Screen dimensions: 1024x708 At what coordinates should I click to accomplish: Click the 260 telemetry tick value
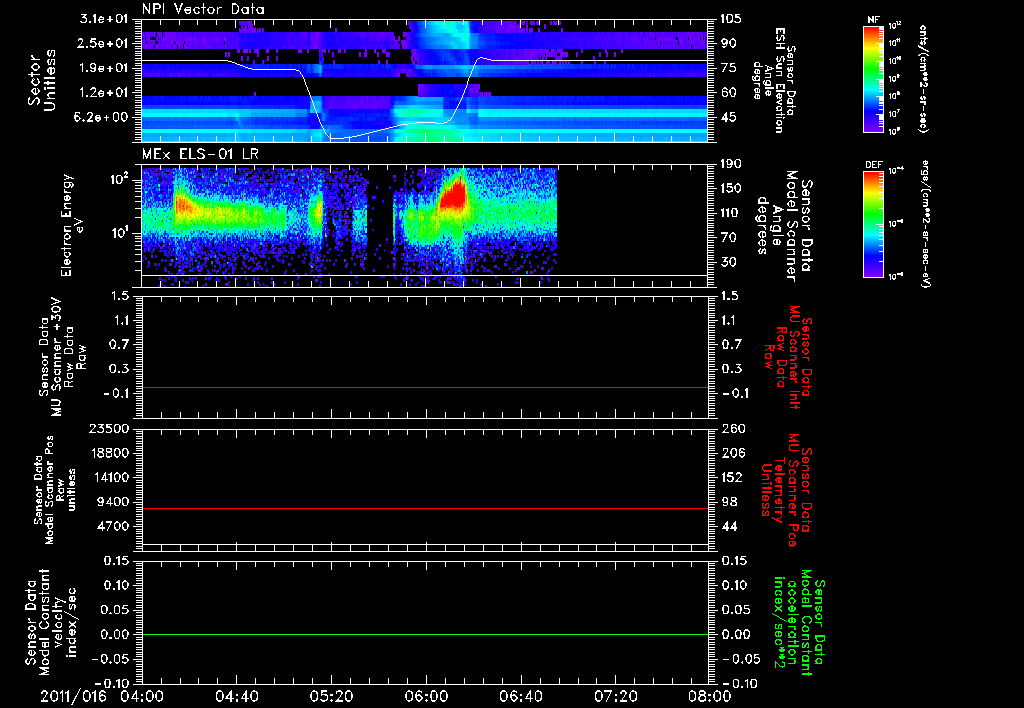click(732, 428)
